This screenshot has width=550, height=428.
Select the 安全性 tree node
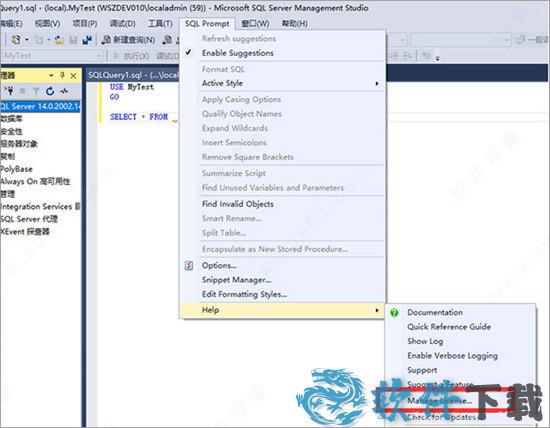click(x=11, y=131)
